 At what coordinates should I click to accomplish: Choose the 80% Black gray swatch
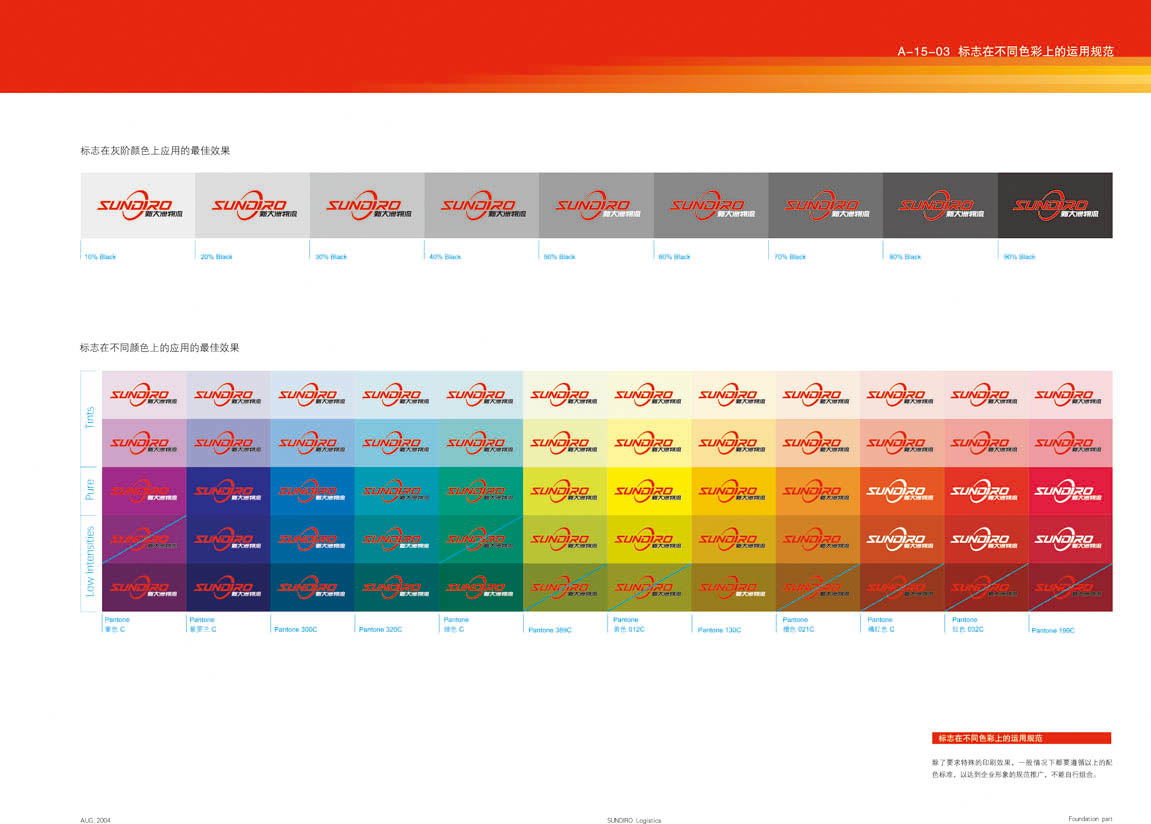940,205
